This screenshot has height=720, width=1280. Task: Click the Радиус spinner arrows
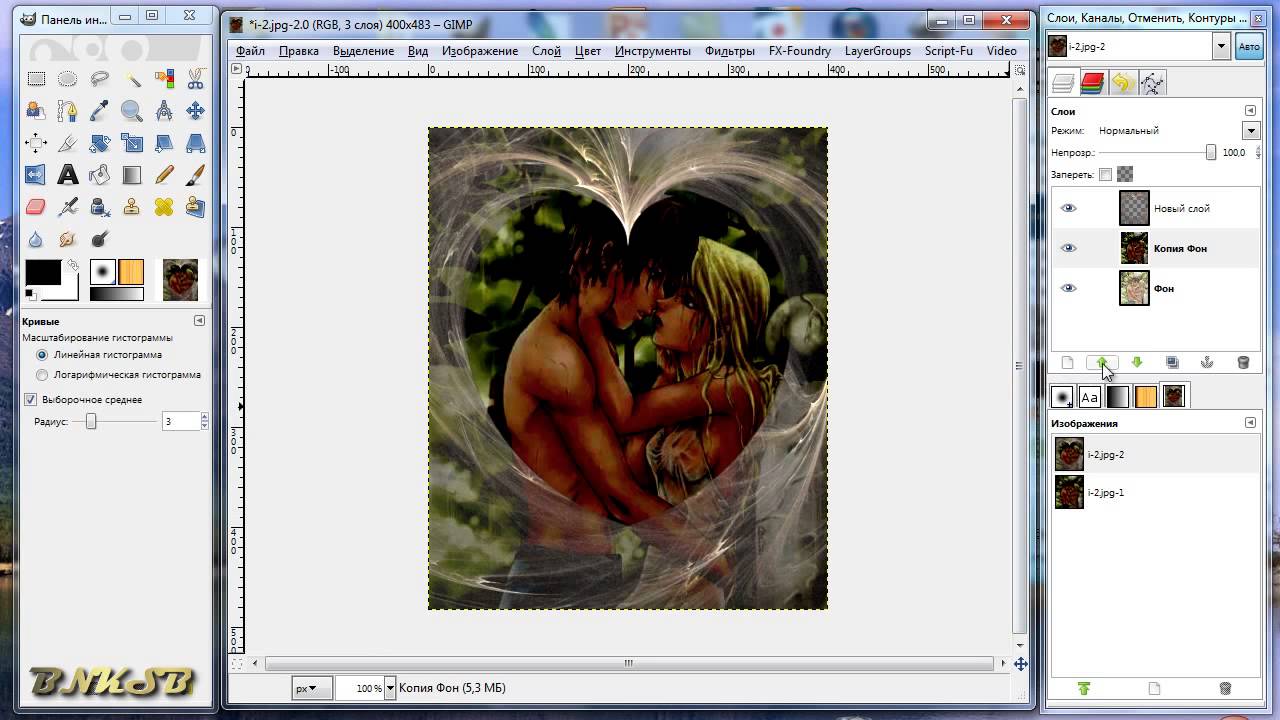(205, 422)
